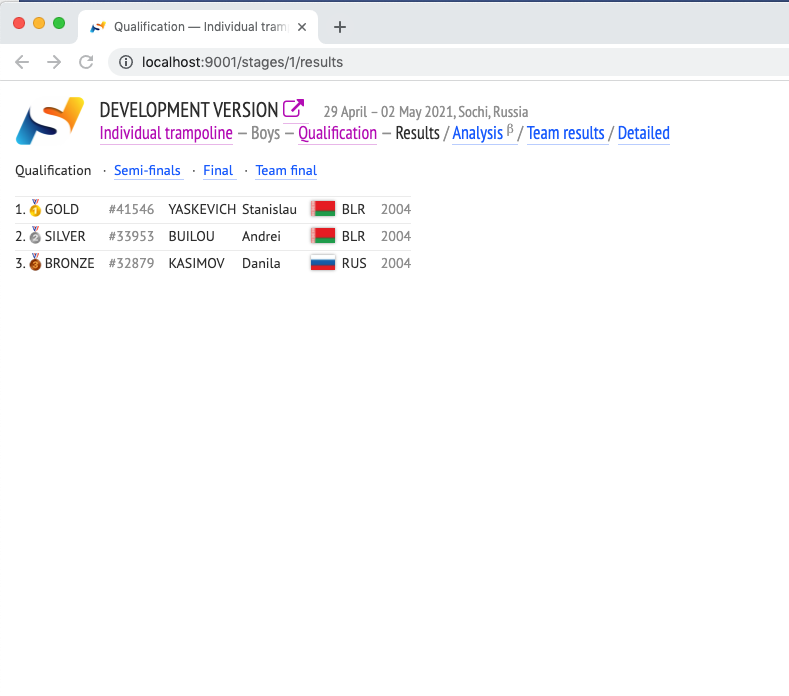
Task: Open the Qualification link in the header
Action: [338, 133]
